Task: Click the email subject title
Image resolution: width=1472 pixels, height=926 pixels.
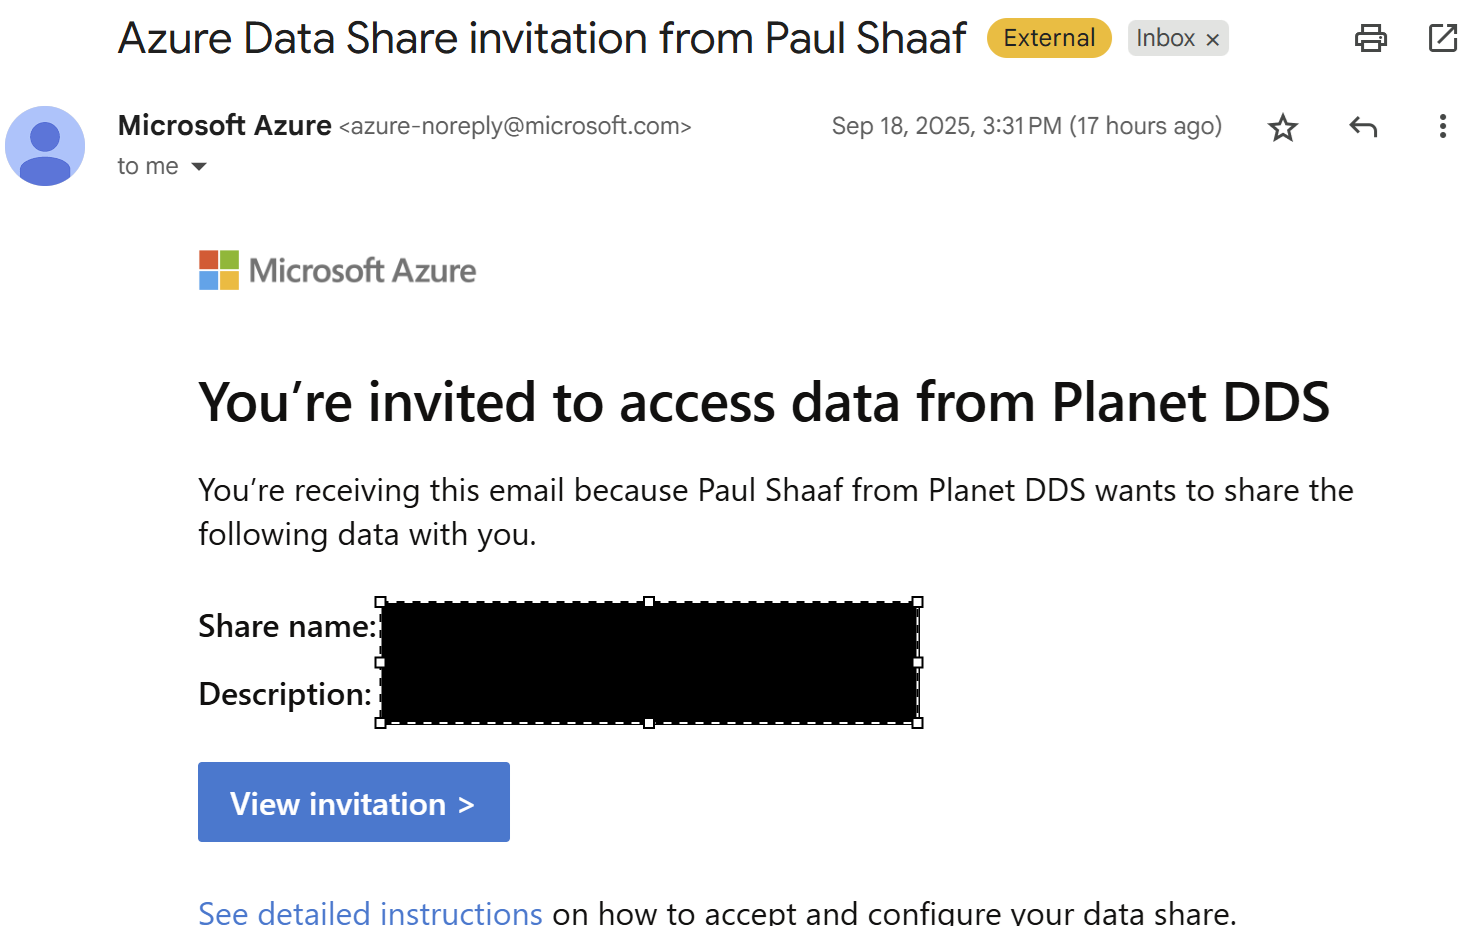Action: (x=542, y=38)
